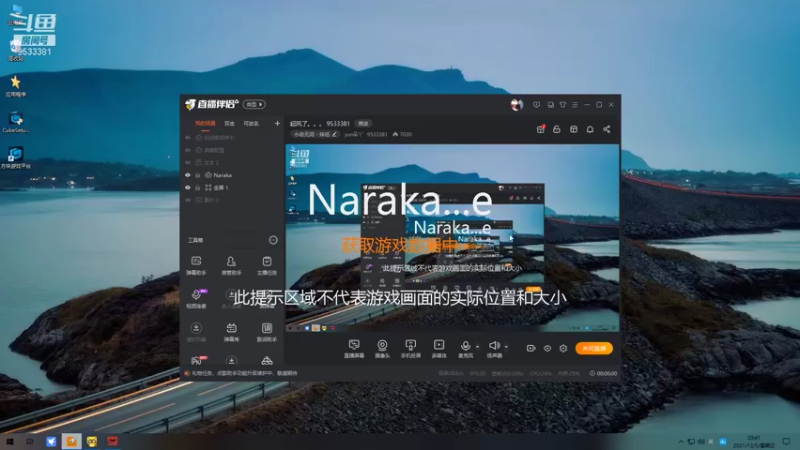Open the 主播任务 tool
Image resolution: width=800 pixels, height=450 pixels.
click(x=266, y=265)
